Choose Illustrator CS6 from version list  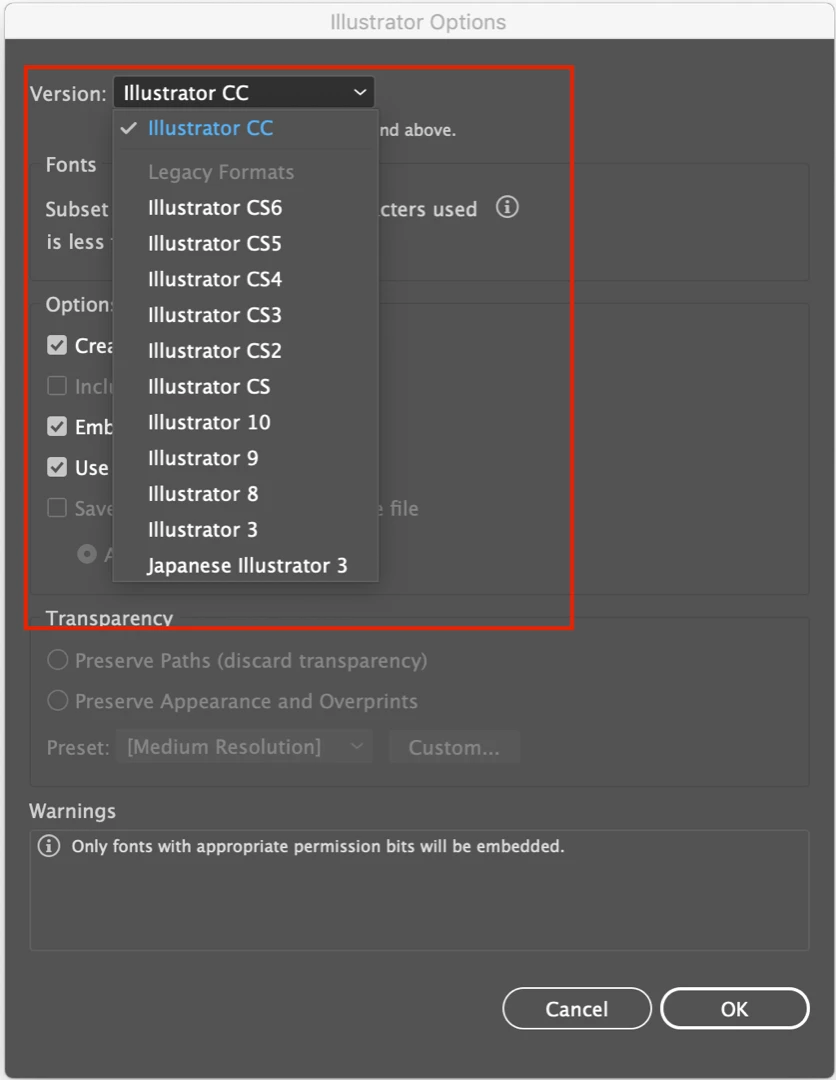(x=245, y=207)
